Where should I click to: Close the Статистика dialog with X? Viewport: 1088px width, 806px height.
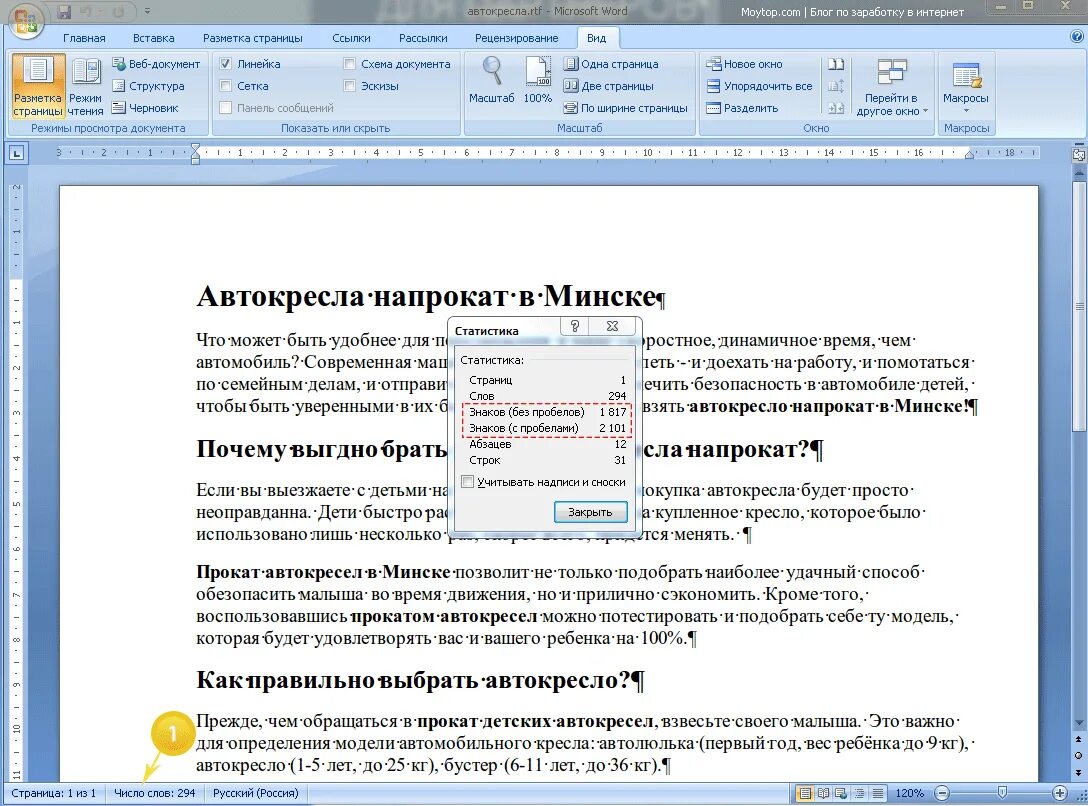tap(612, 326)
